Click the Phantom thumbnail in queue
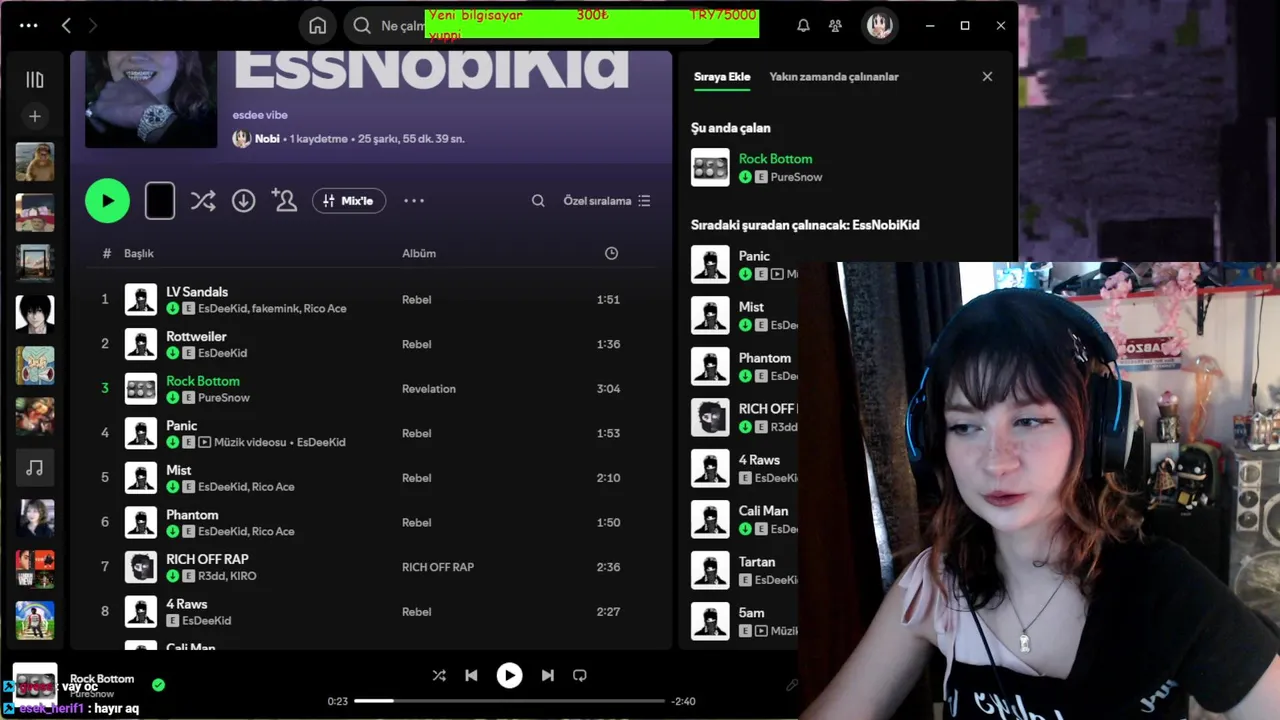Image resolution: width=1280 pixels, height=720 pixels. point(710,367)
